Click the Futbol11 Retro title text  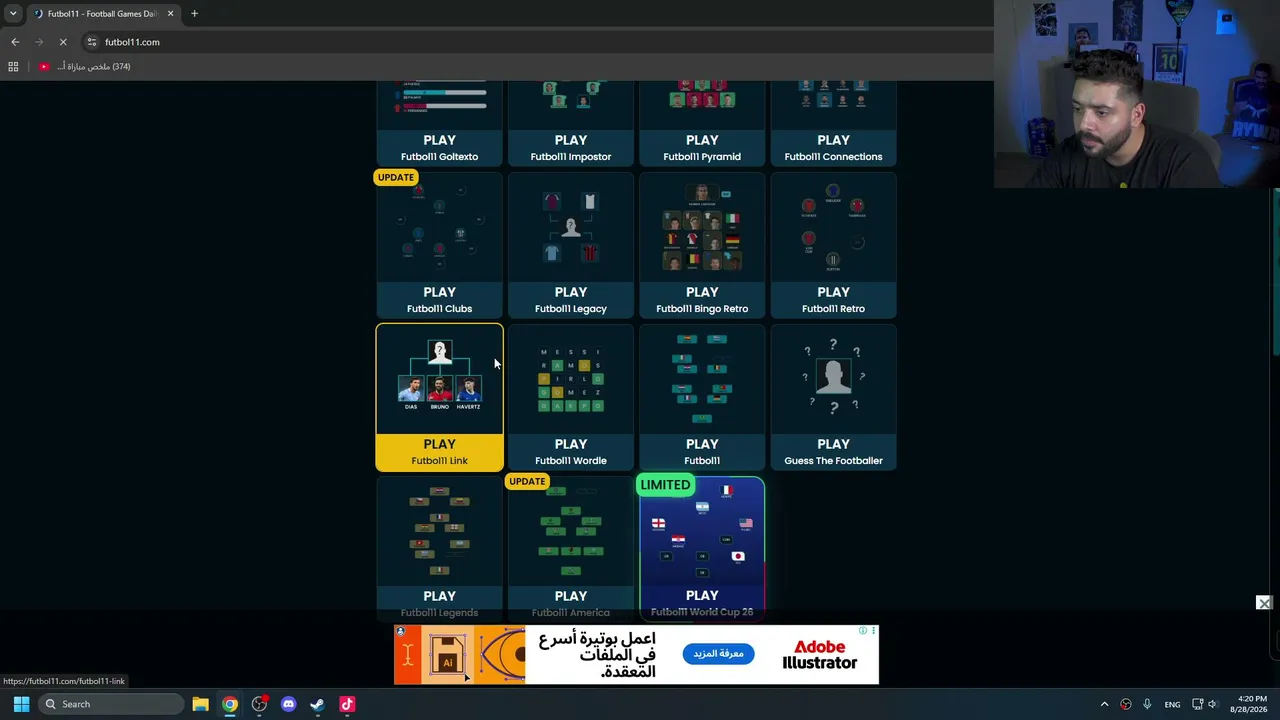[x=833, y=309]
